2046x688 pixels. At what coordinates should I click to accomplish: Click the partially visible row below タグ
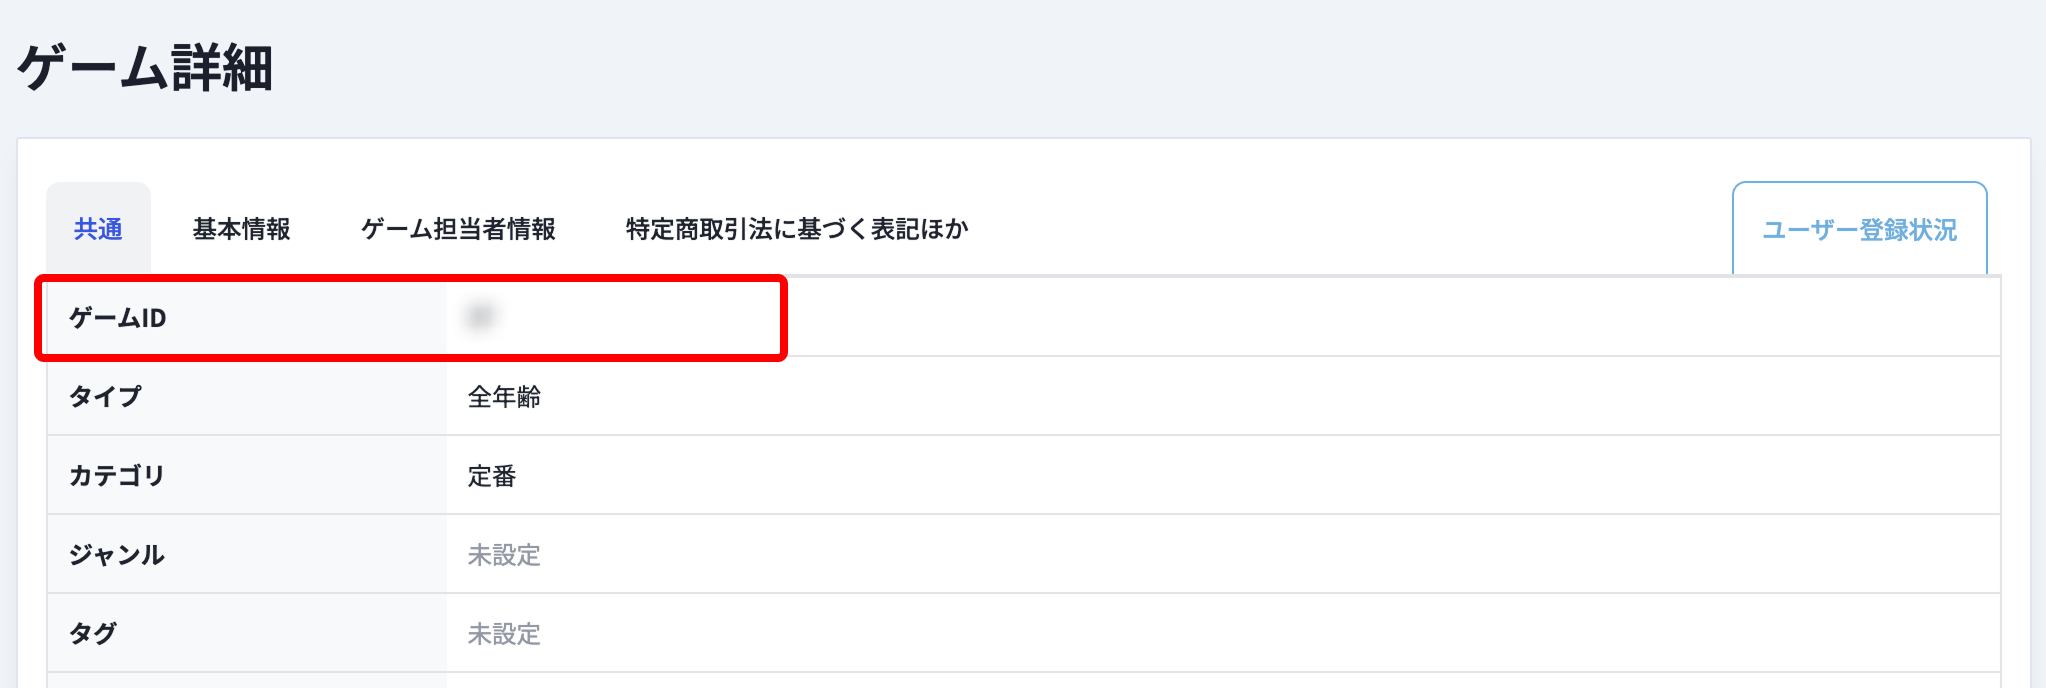pyautogui.click(x=1023, y=680)
